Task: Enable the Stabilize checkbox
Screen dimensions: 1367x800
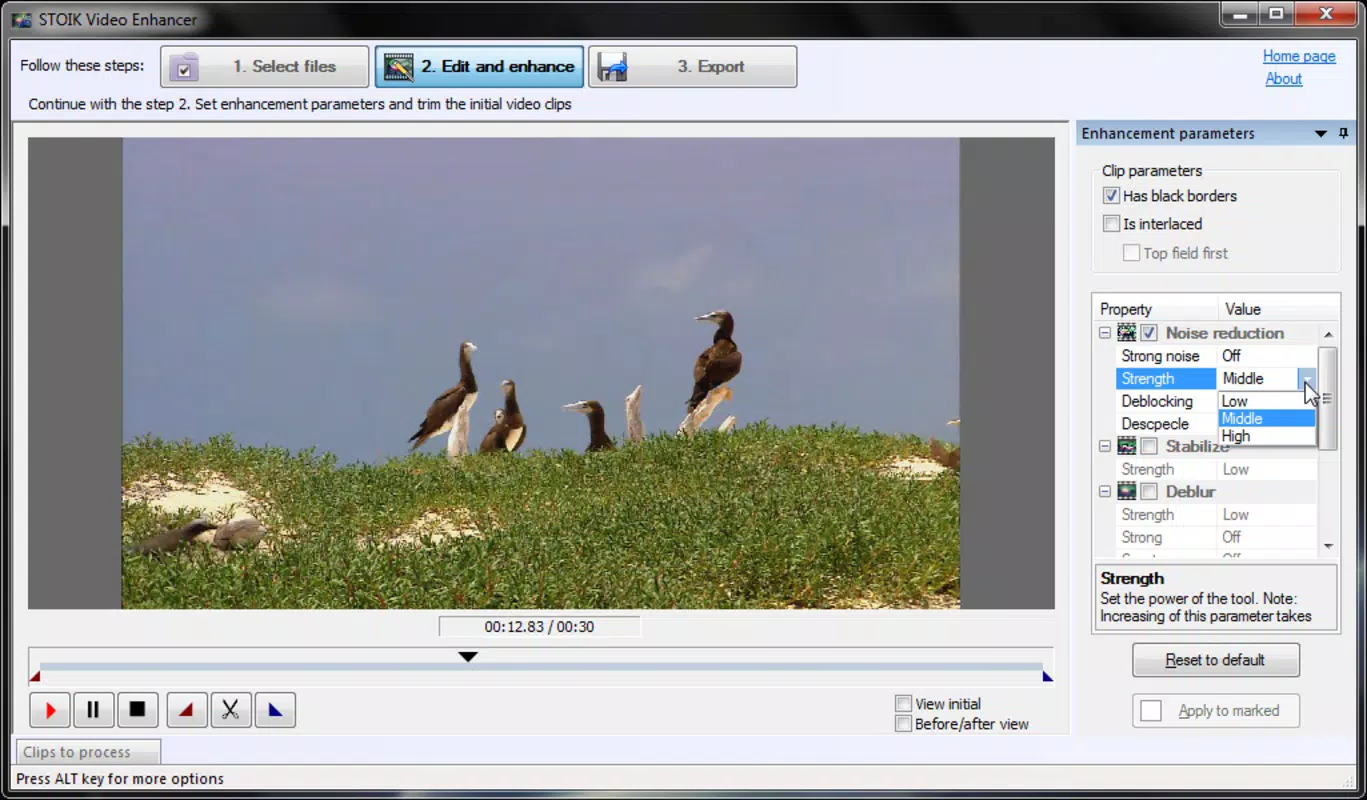Action: coord(1149,446)
